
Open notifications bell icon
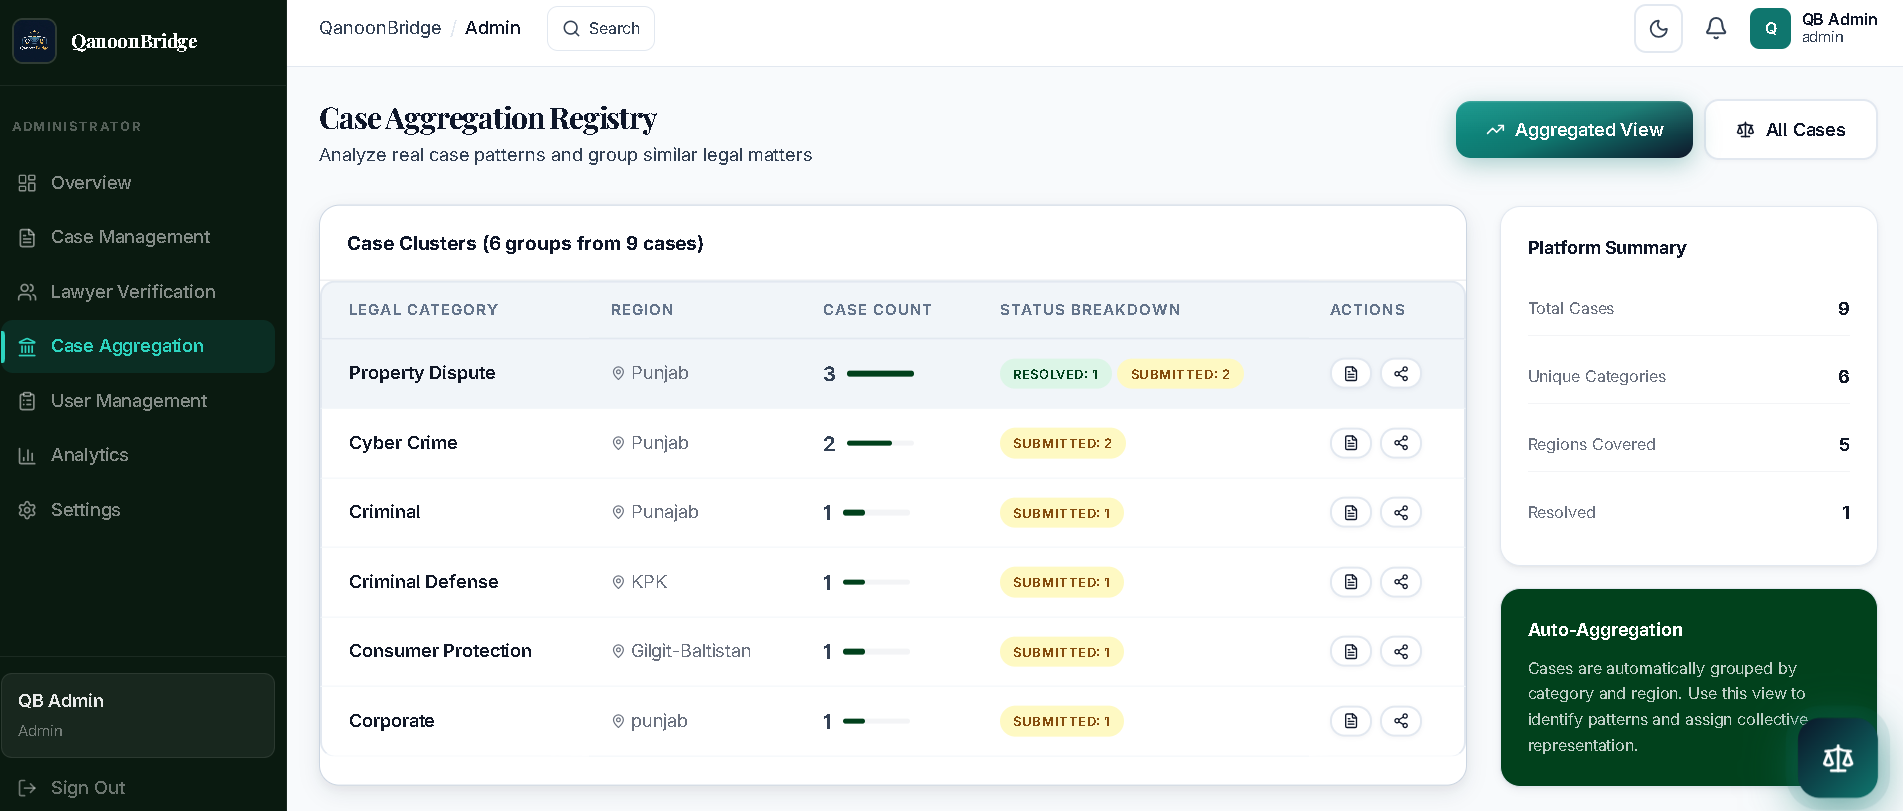tap(1716, 29)
